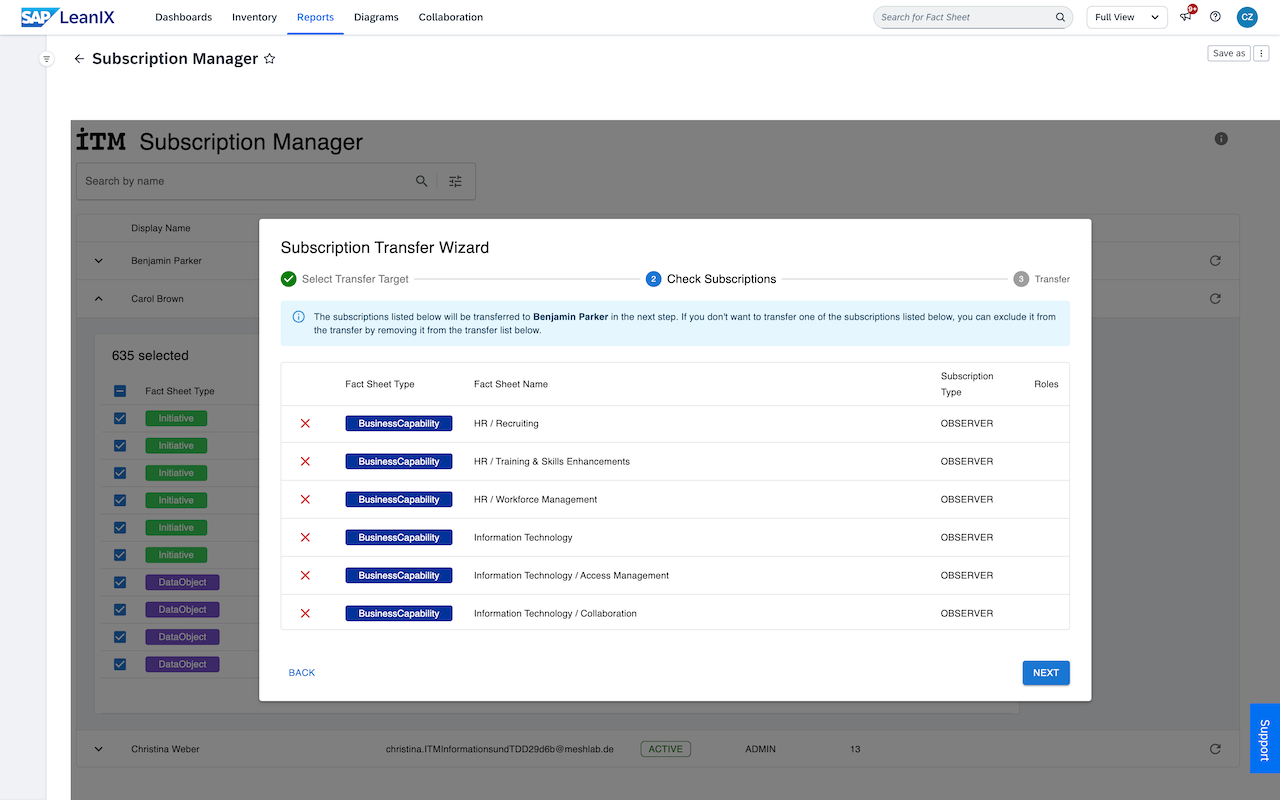This screenshot has height=800, width=1280.
Task: Open the Reports tab
Action: (316, 17)
